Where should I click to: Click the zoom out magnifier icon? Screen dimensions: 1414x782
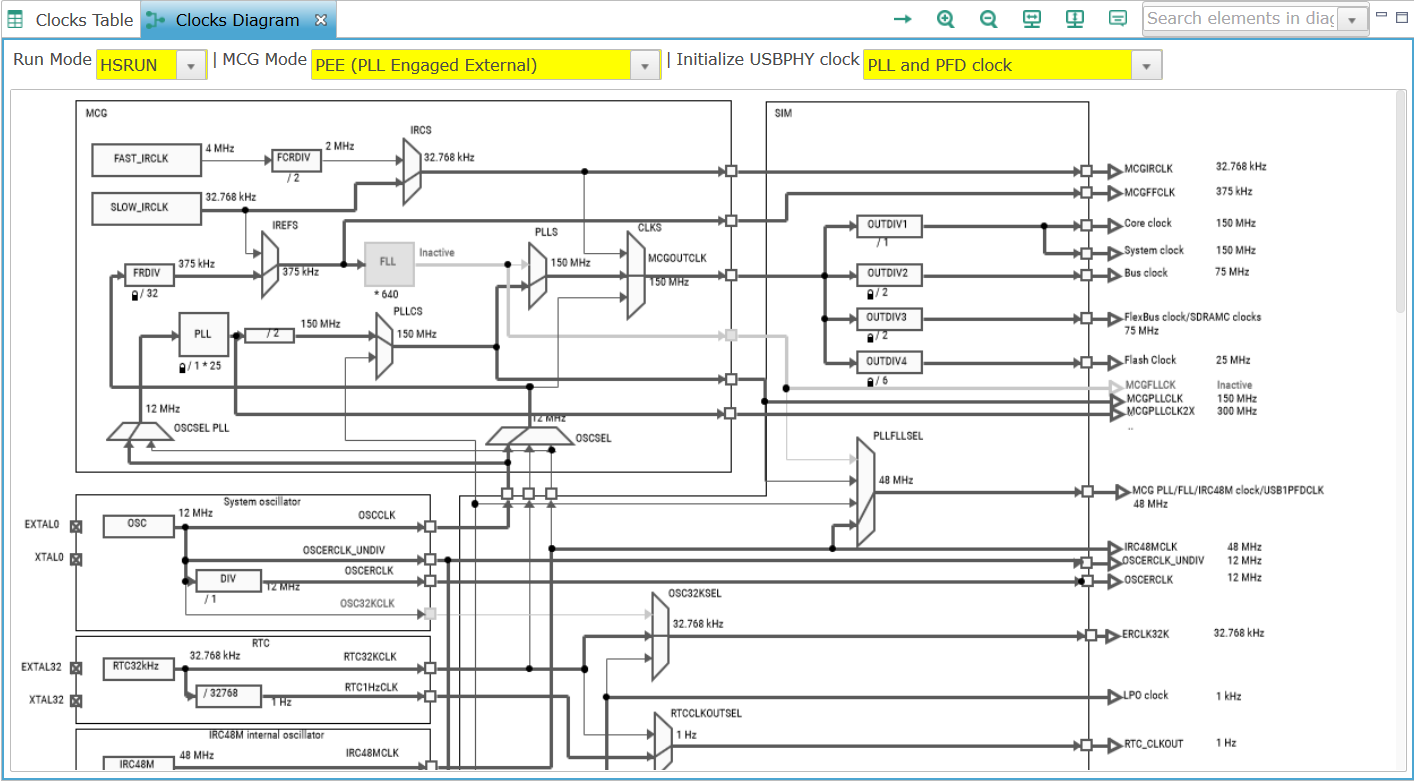point(988,19)
